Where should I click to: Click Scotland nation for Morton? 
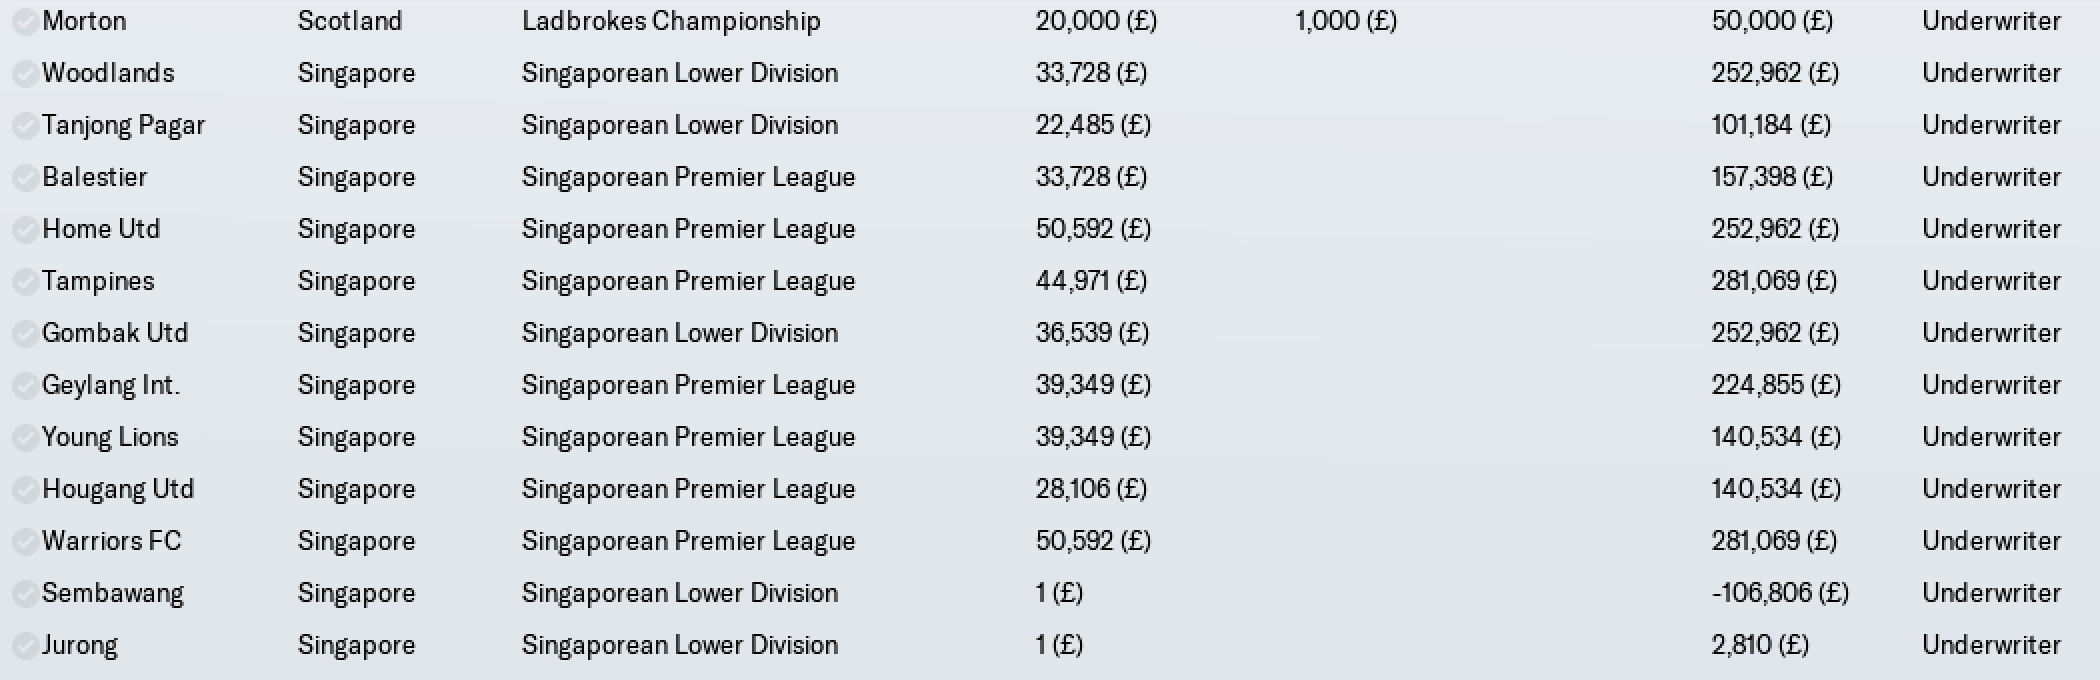coord(350,21)
